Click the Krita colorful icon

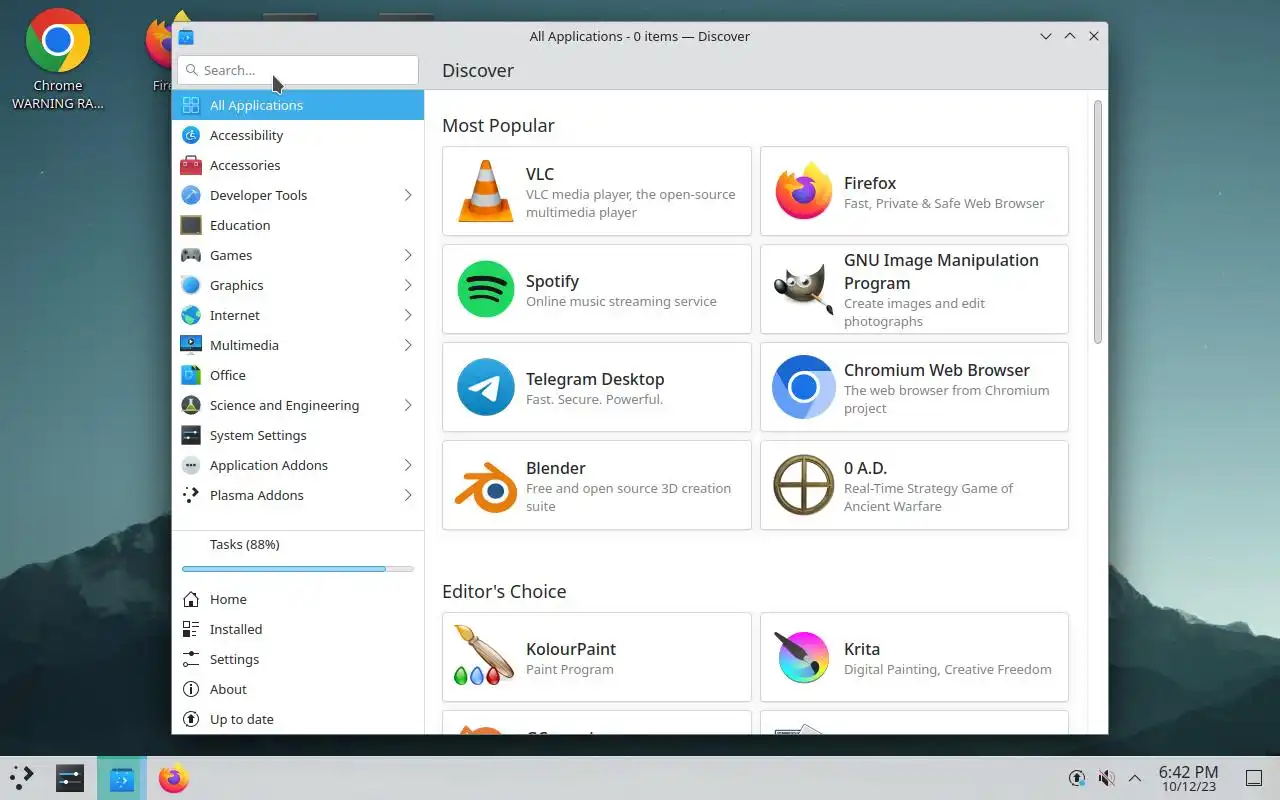click(804, 657)
